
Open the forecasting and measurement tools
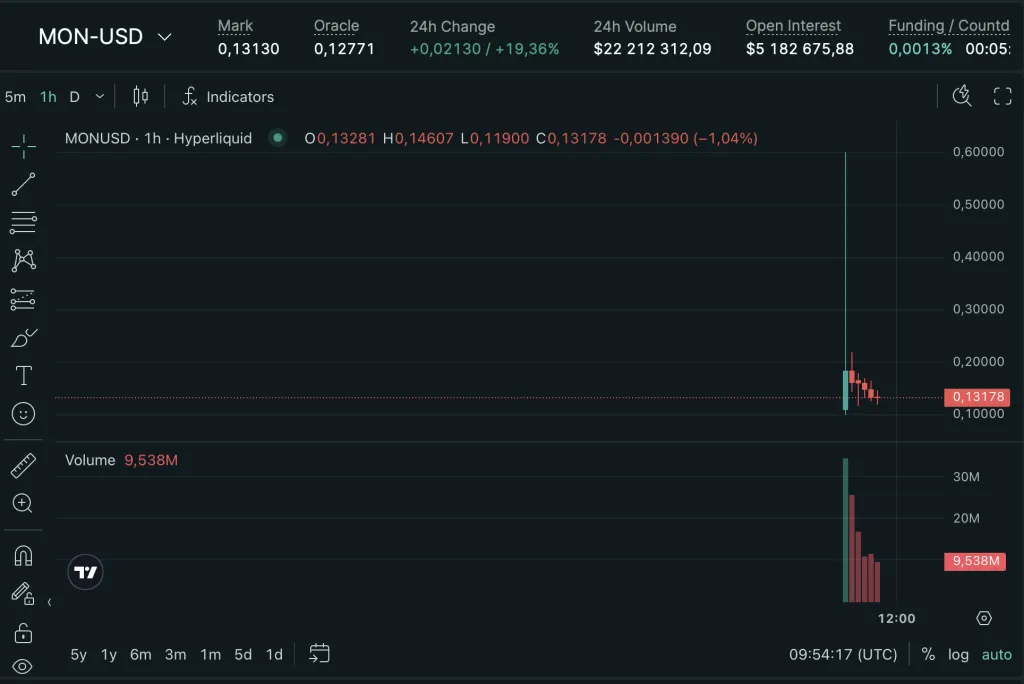point(24,299)
